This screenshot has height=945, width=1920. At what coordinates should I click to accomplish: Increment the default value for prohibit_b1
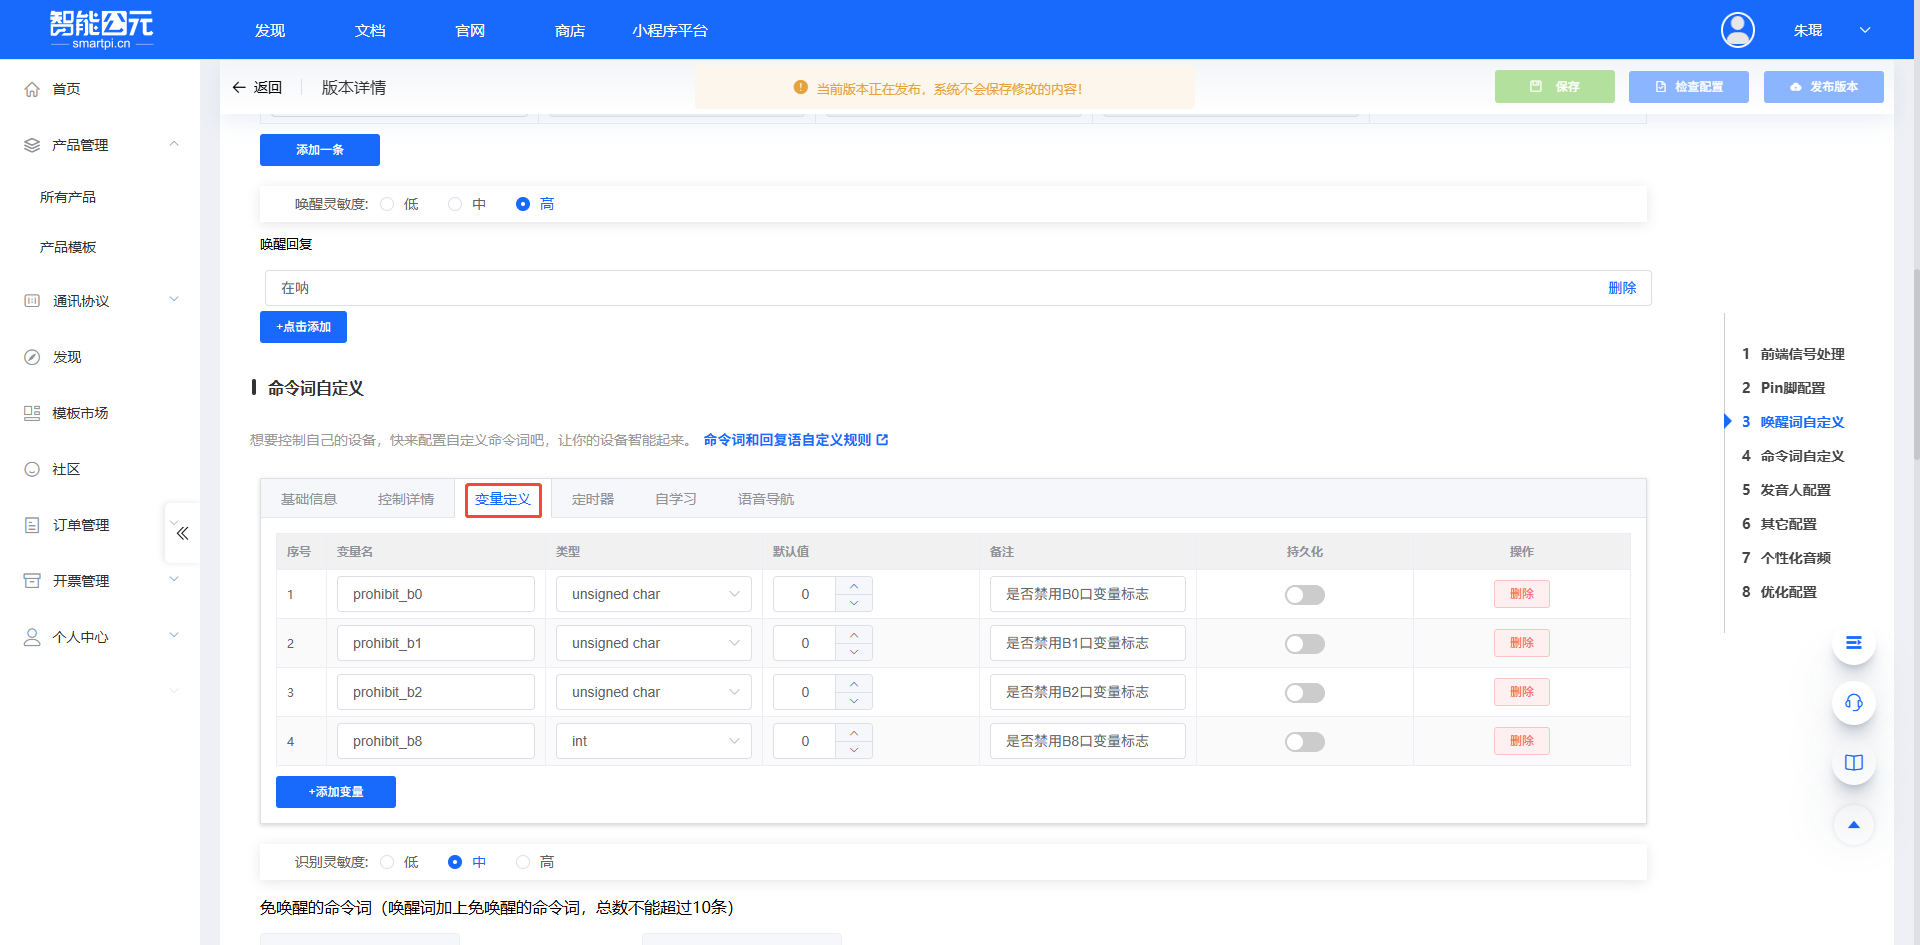[854, 635]
